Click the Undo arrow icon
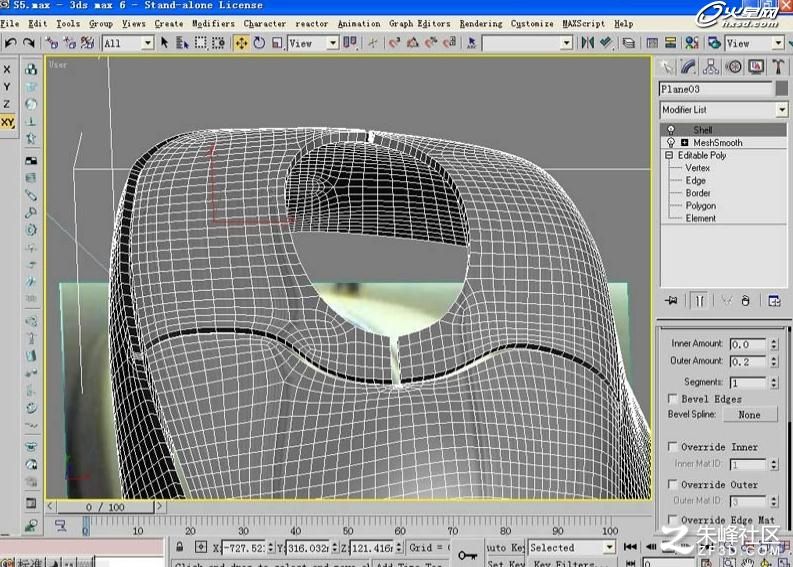The height and width of the screenshot is (567, 793). [x=10, y=43]
